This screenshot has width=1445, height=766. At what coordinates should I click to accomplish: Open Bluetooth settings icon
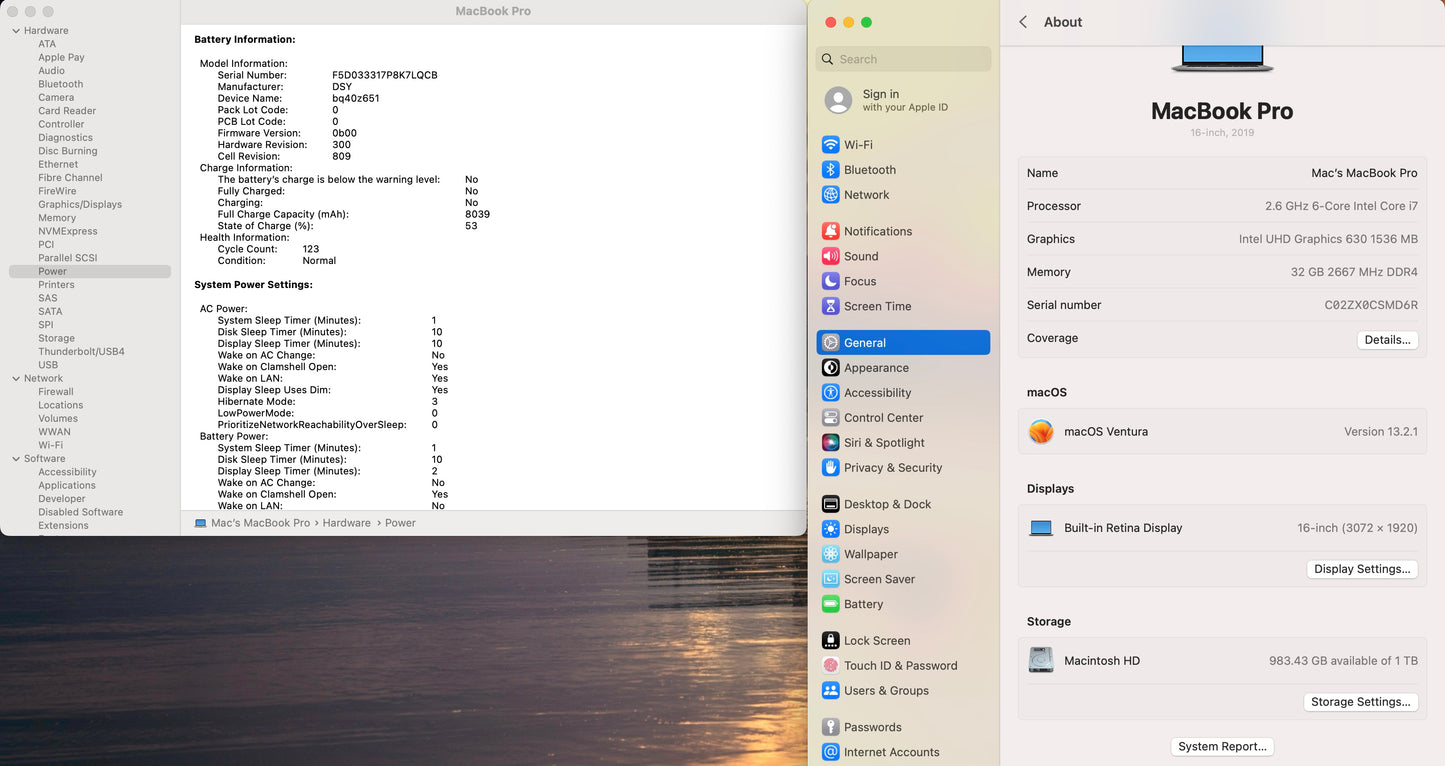pyautogui.click(x=830, y=170)
